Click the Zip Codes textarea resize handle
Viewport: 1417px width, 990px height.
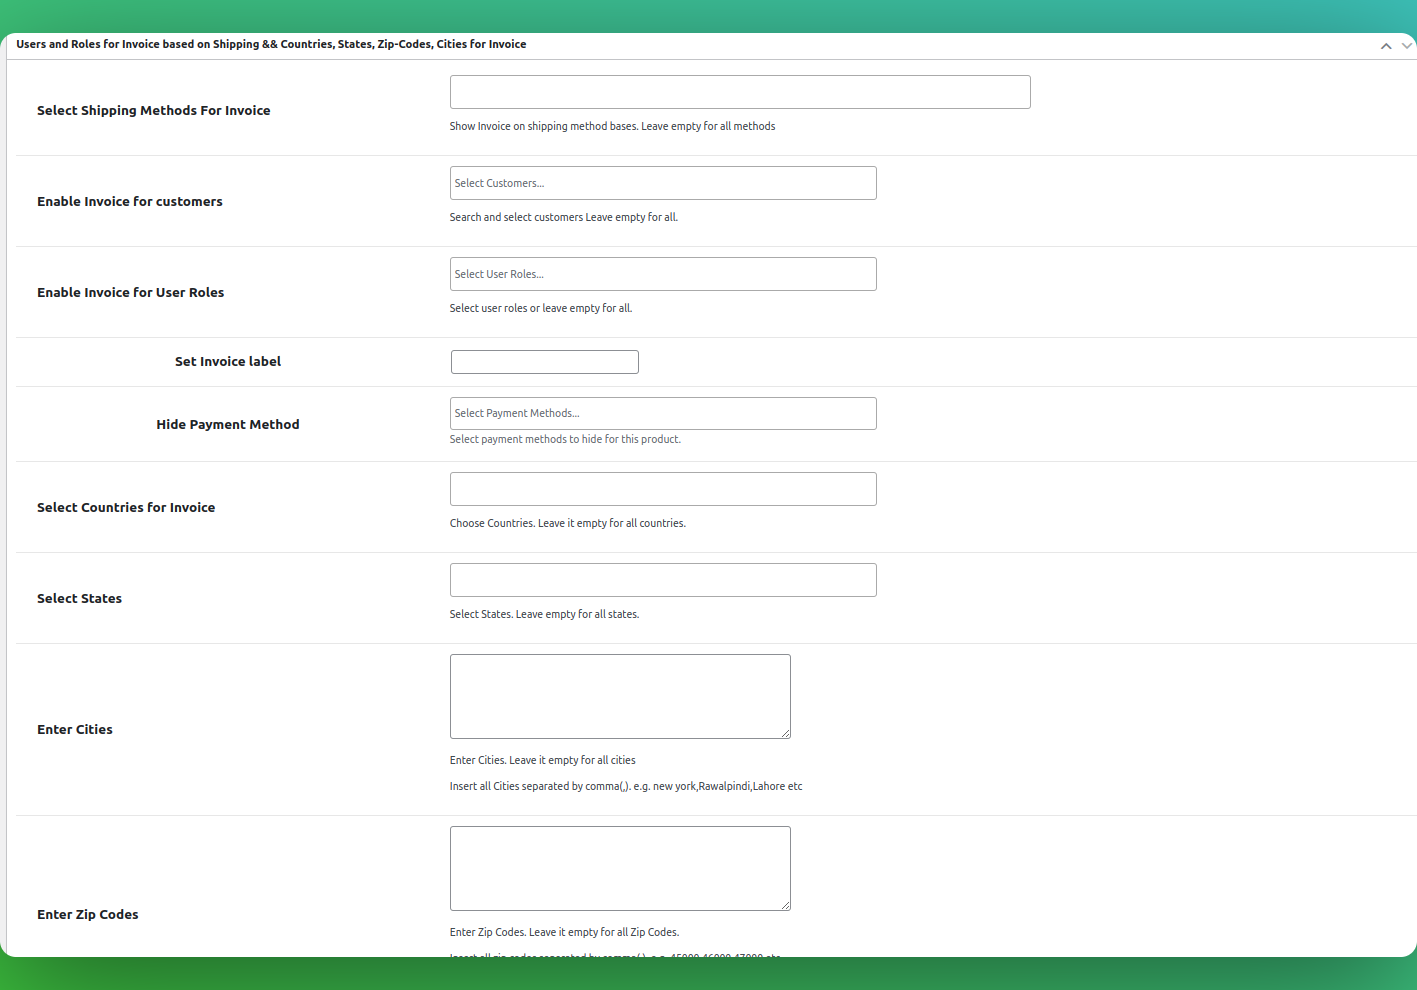[785, 905]
